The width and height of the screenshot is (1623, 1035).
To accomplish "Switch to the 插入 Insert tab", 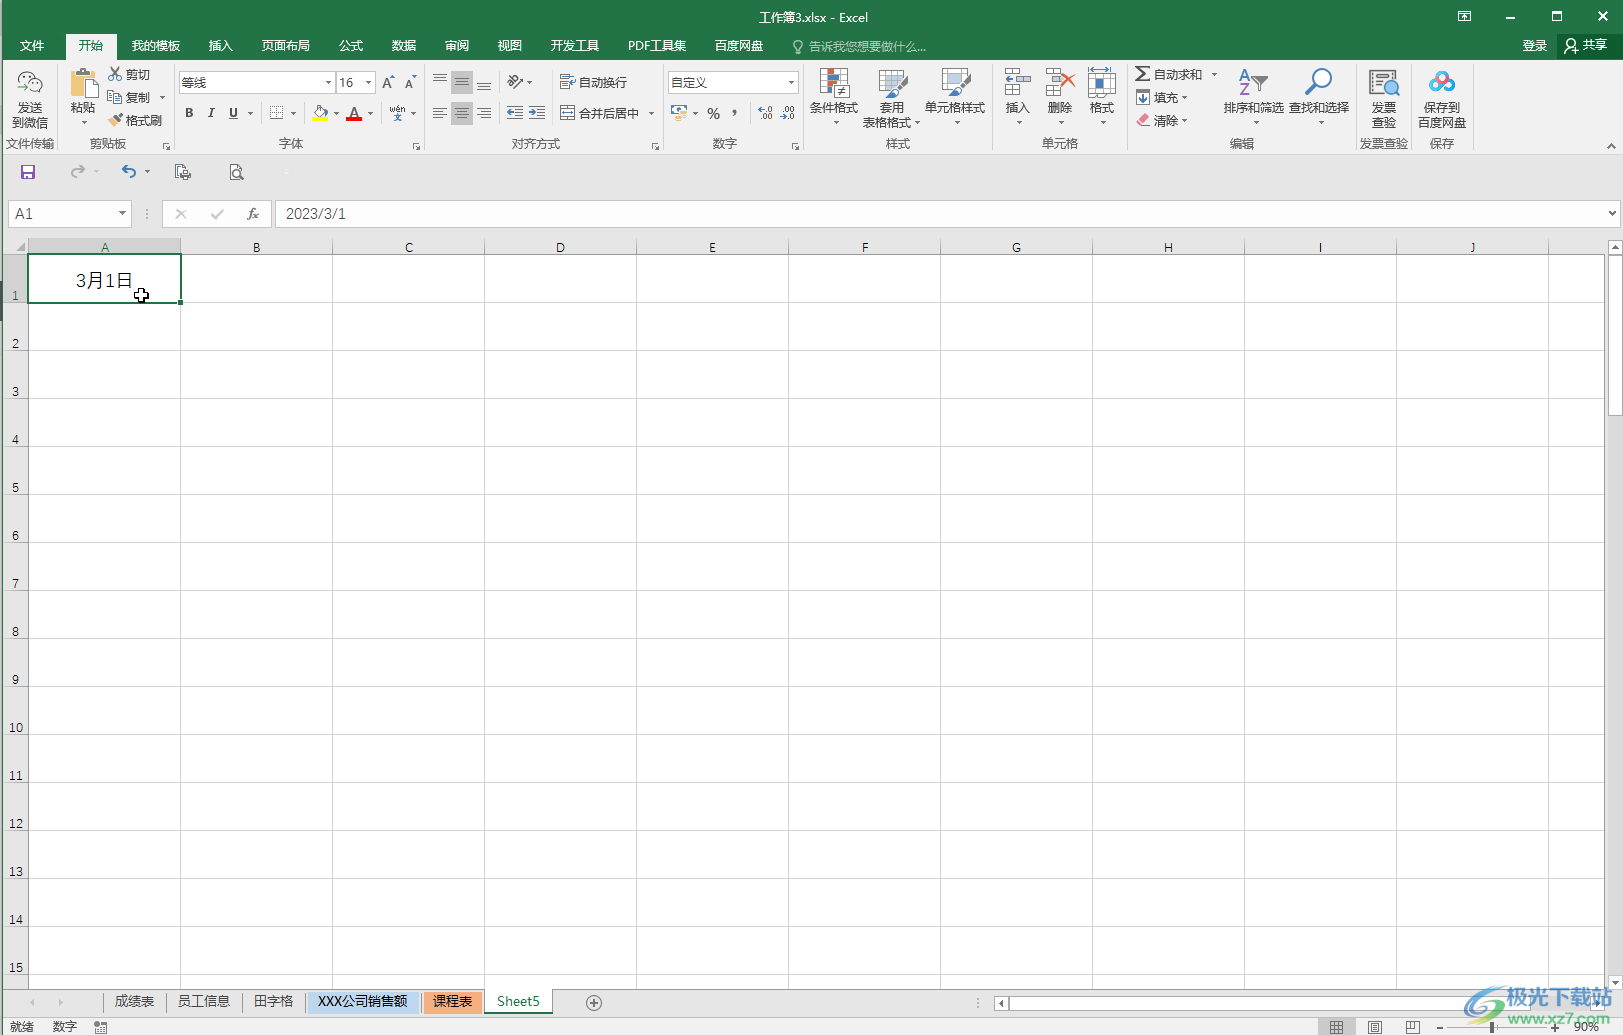I will (221, 46).
